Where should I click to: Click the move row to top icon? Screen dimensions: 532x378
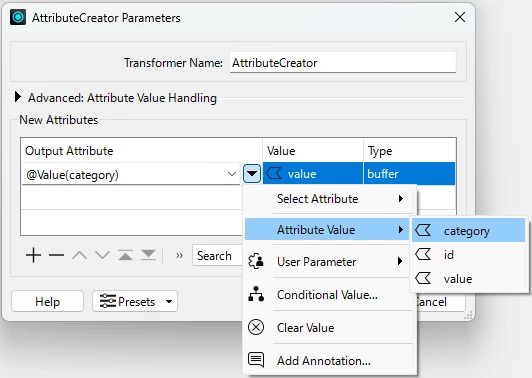[125, 255]
